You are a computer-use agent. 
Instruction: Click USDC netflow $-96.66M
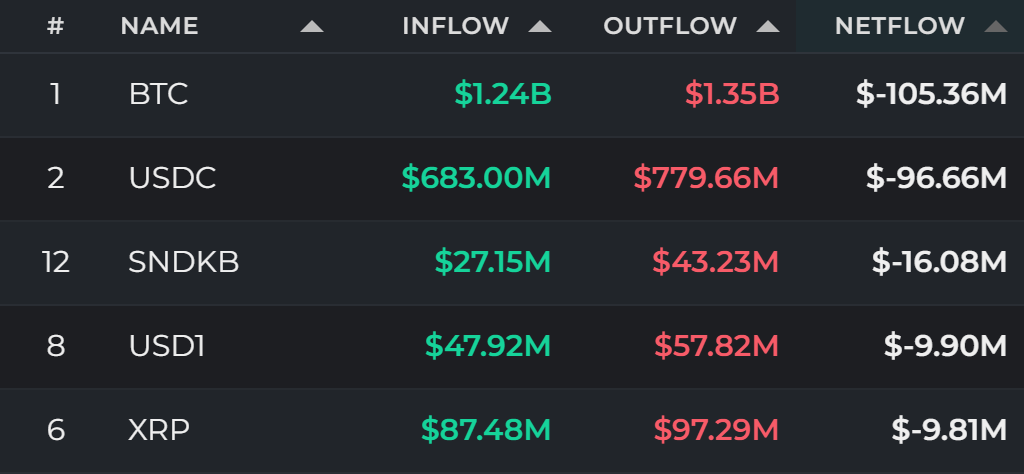tap(936, 178)
